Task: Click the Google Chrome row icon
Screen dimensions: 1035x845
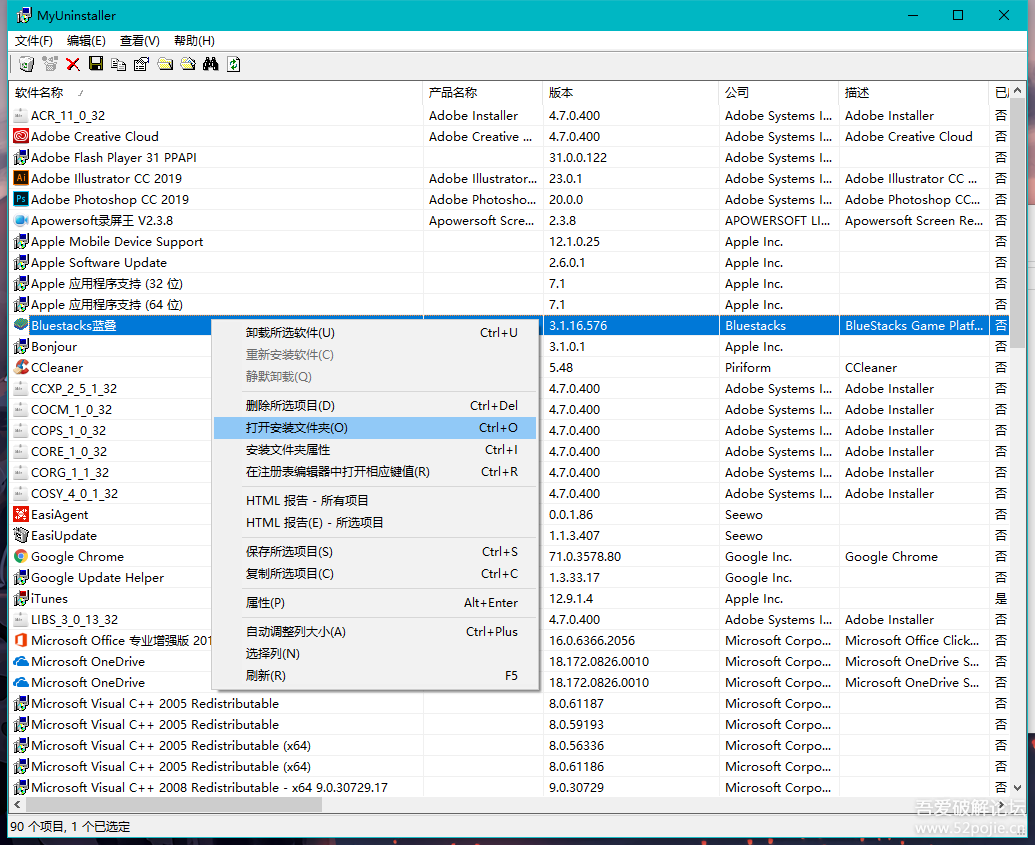Action: click(x=21, y=557)
